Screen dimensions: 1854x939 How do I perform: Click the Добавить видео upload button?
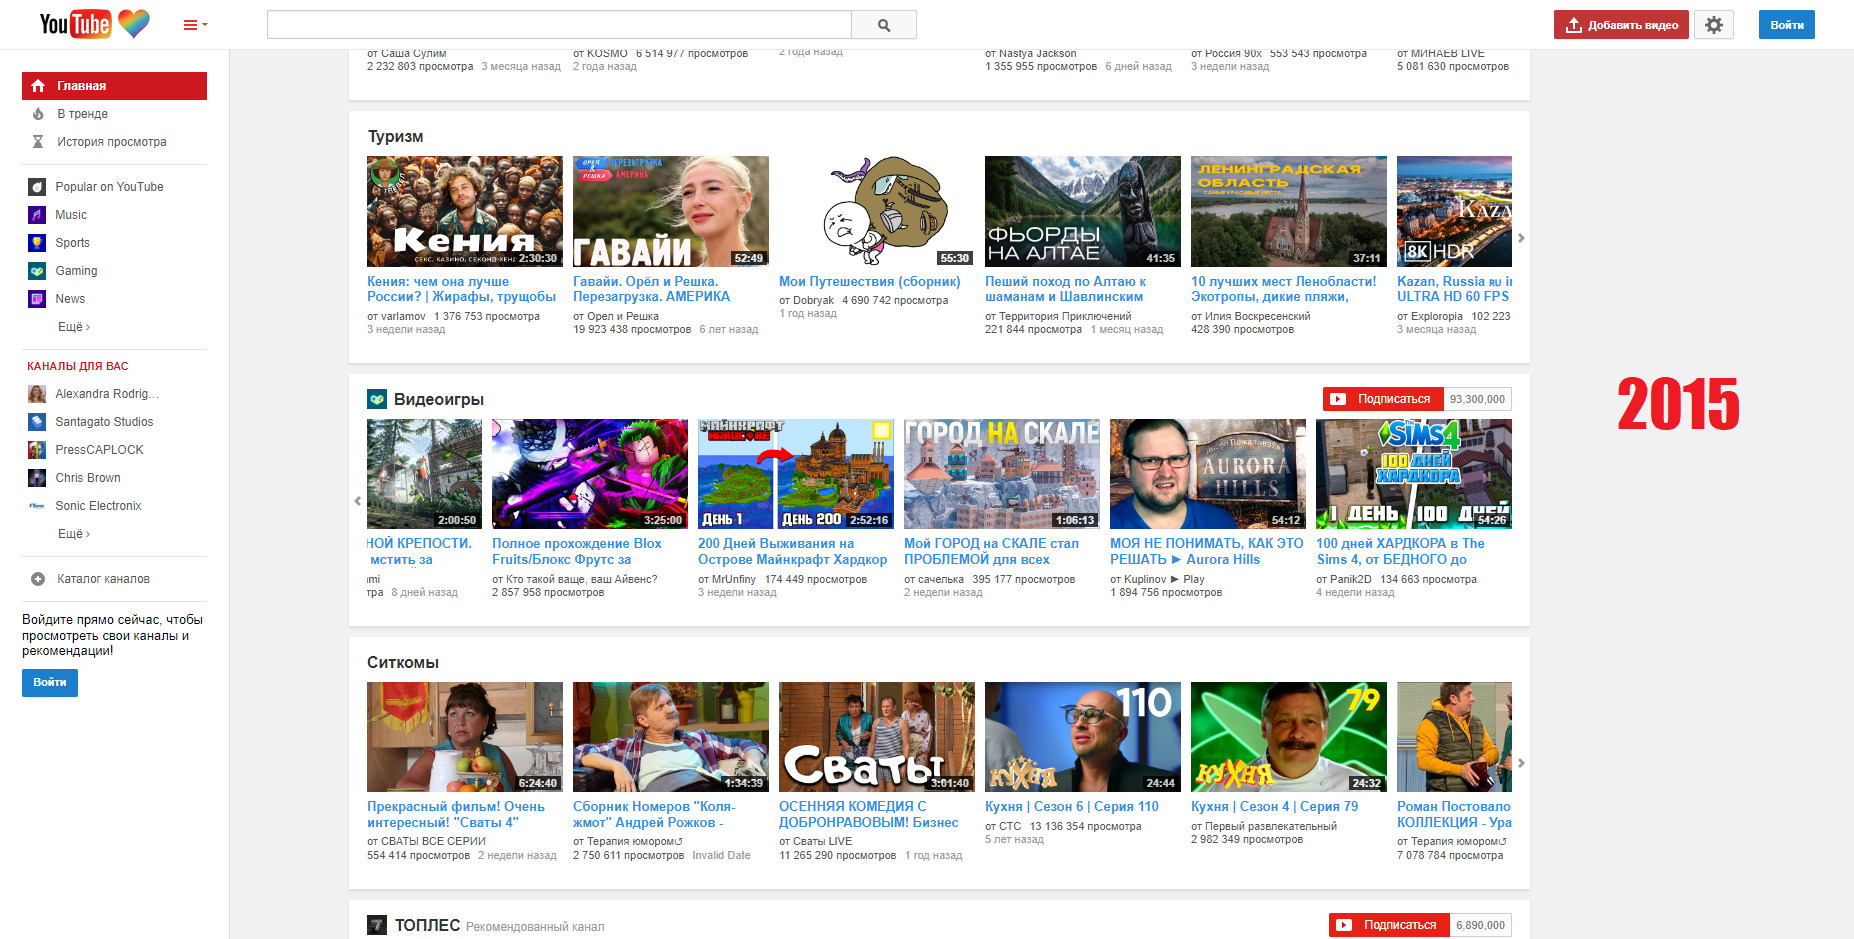coord(1620,25)
